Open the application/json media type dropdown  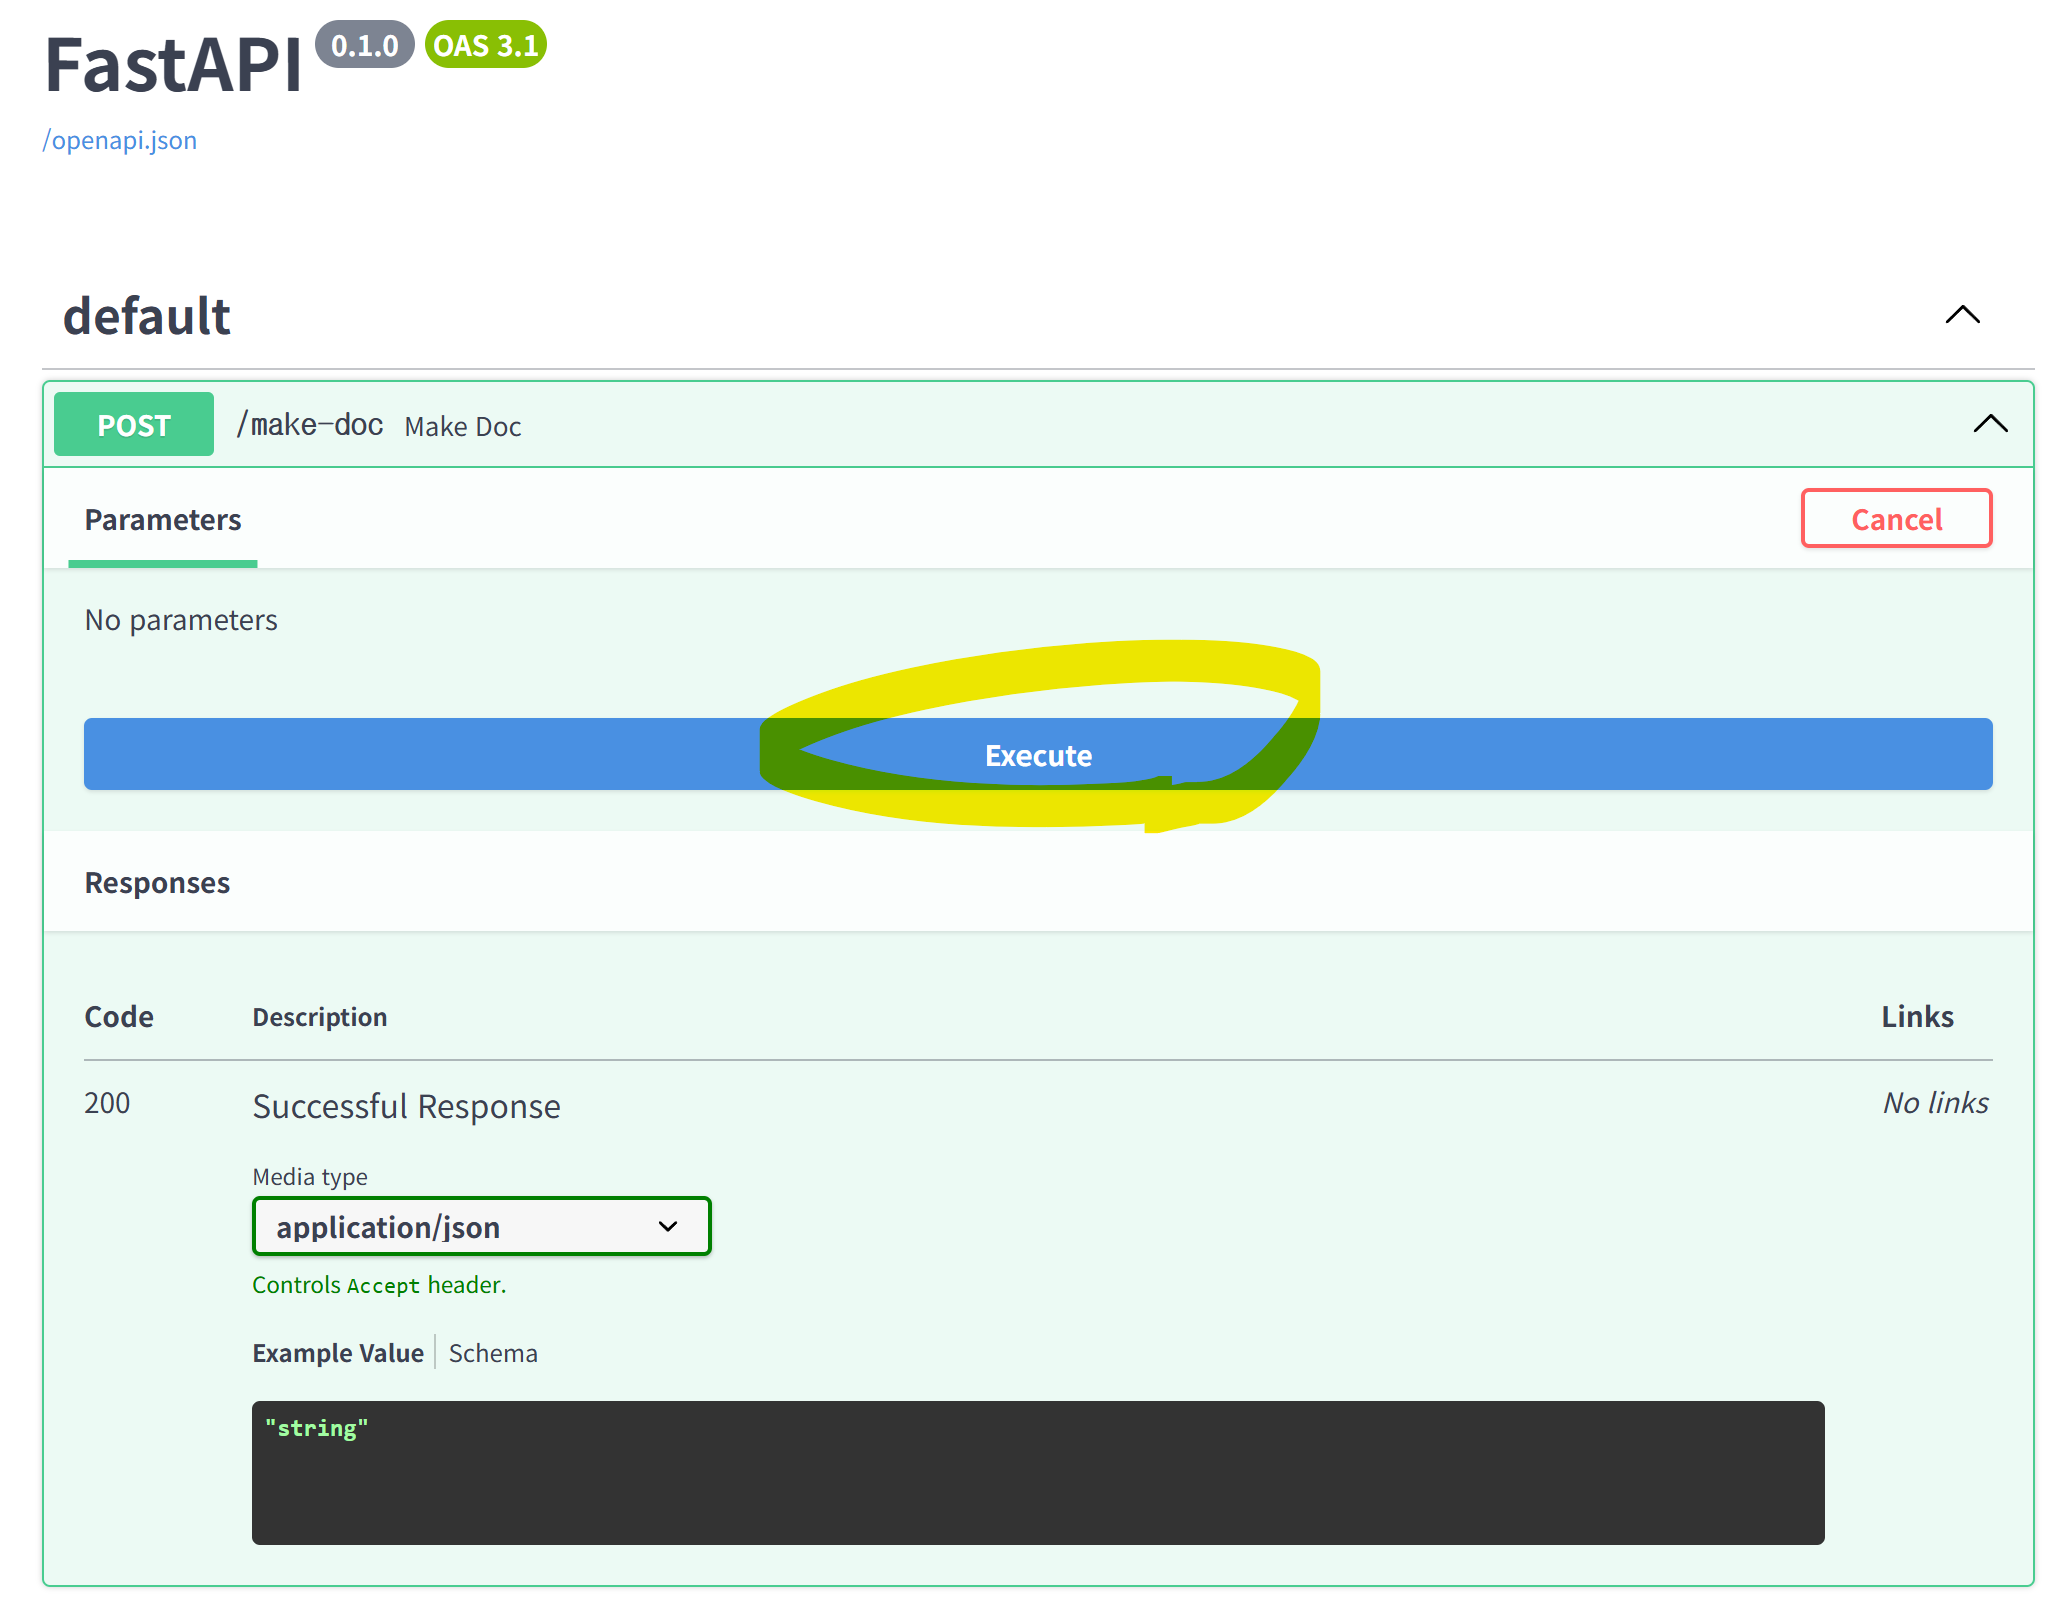tap(481, 1227)
